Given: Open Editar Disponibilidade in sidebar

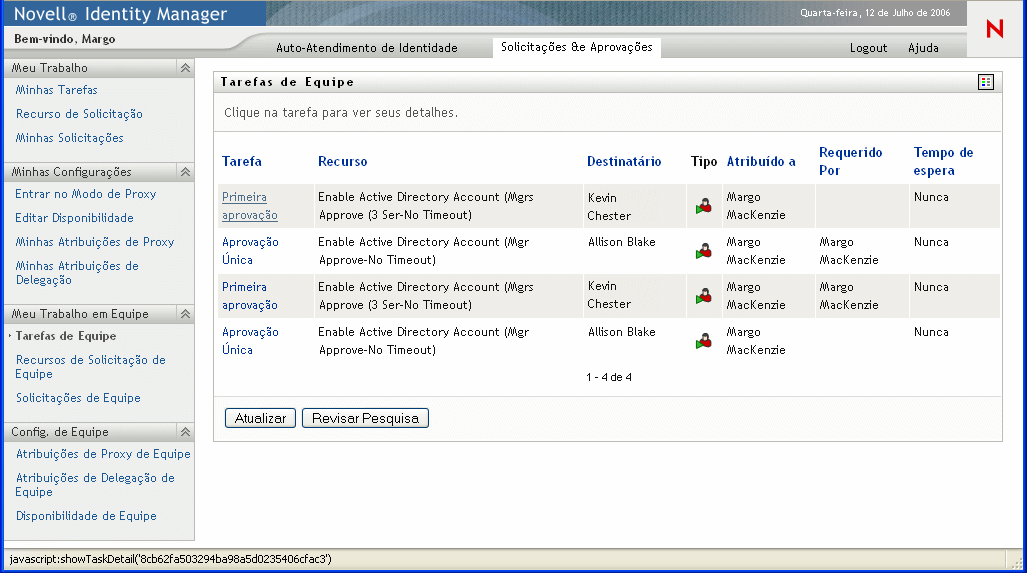Looking at the screenshot, I should (x=74, y=218).
